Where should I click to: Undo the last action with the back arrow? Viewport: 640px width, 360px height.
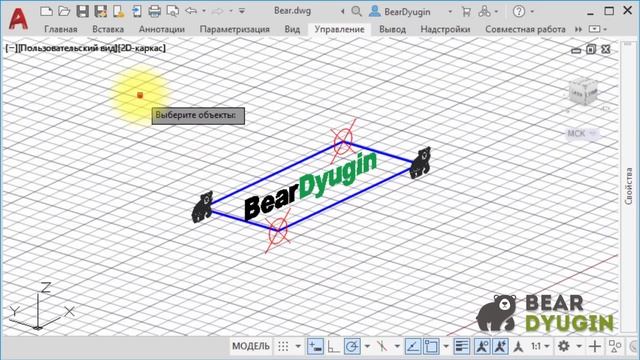pos(191,11)
